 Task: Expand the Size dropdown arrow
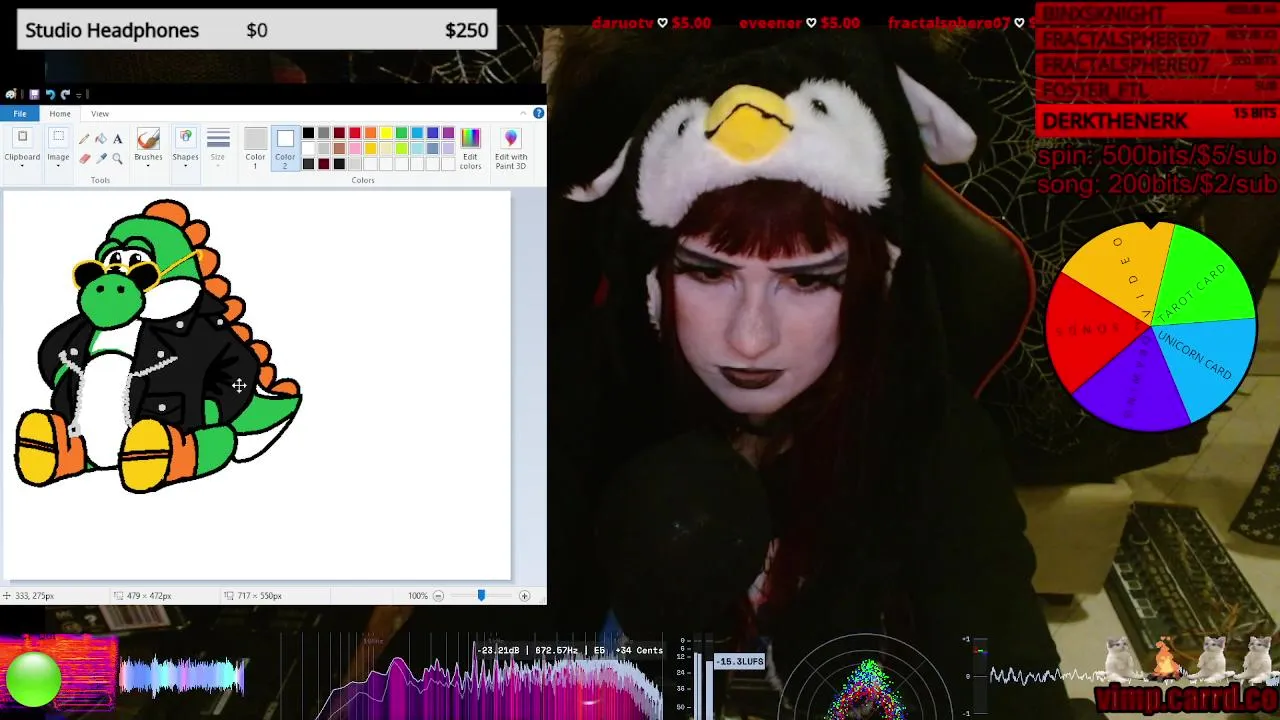point(218,166)
